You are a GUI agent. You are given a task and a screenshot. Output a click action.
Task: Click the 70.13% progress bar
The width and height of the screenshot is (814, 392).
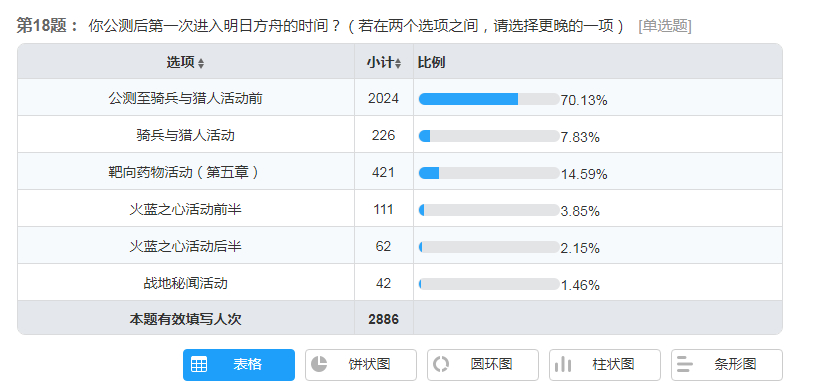point(489,99)
